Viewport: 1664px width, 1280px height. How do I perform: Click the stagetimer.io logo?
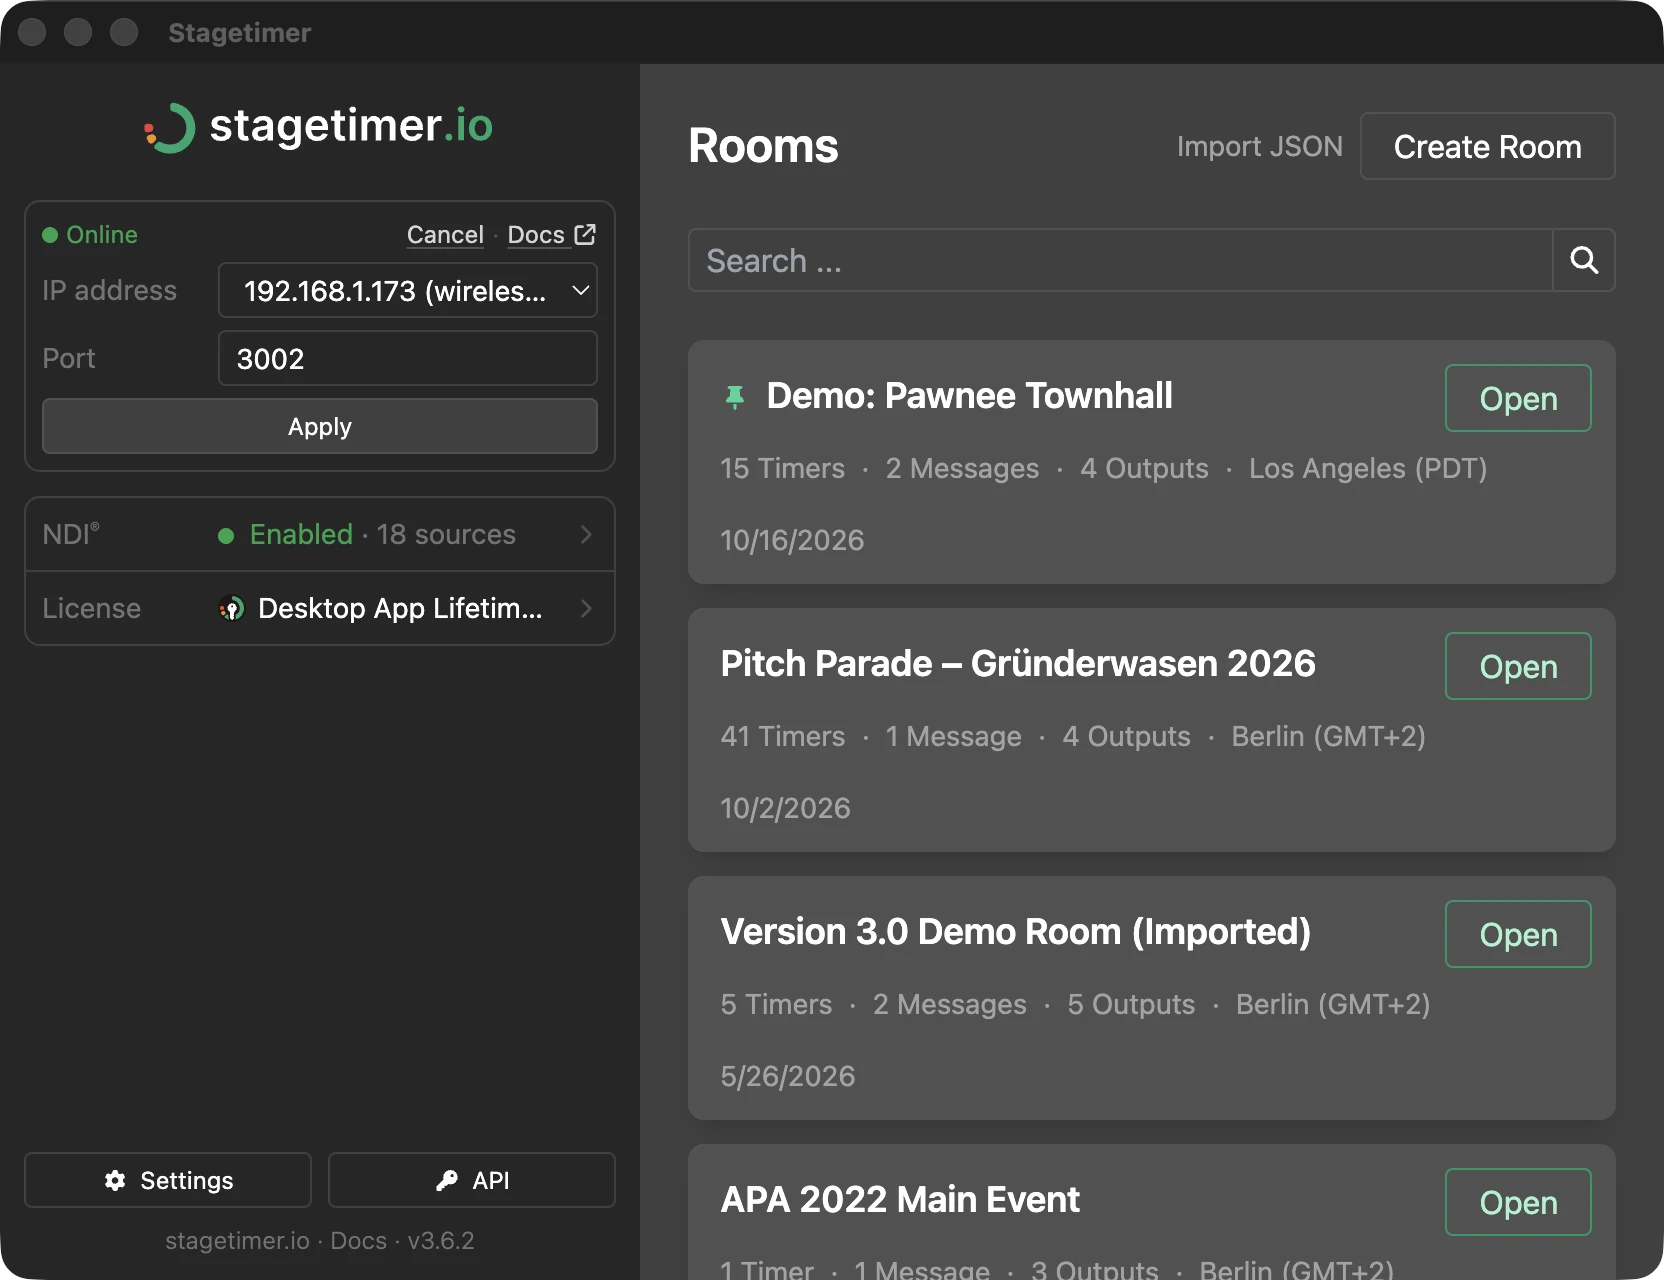click(319, 127)
